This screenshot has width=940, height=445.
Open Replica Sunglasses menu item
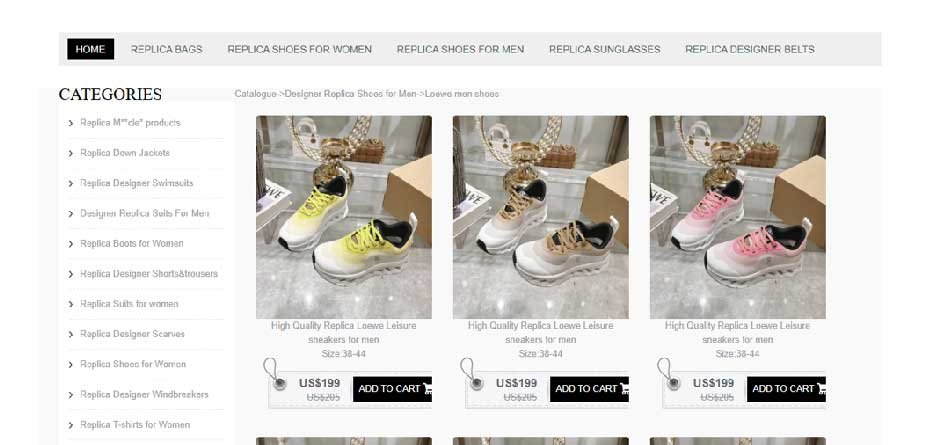tap(604, 49)
